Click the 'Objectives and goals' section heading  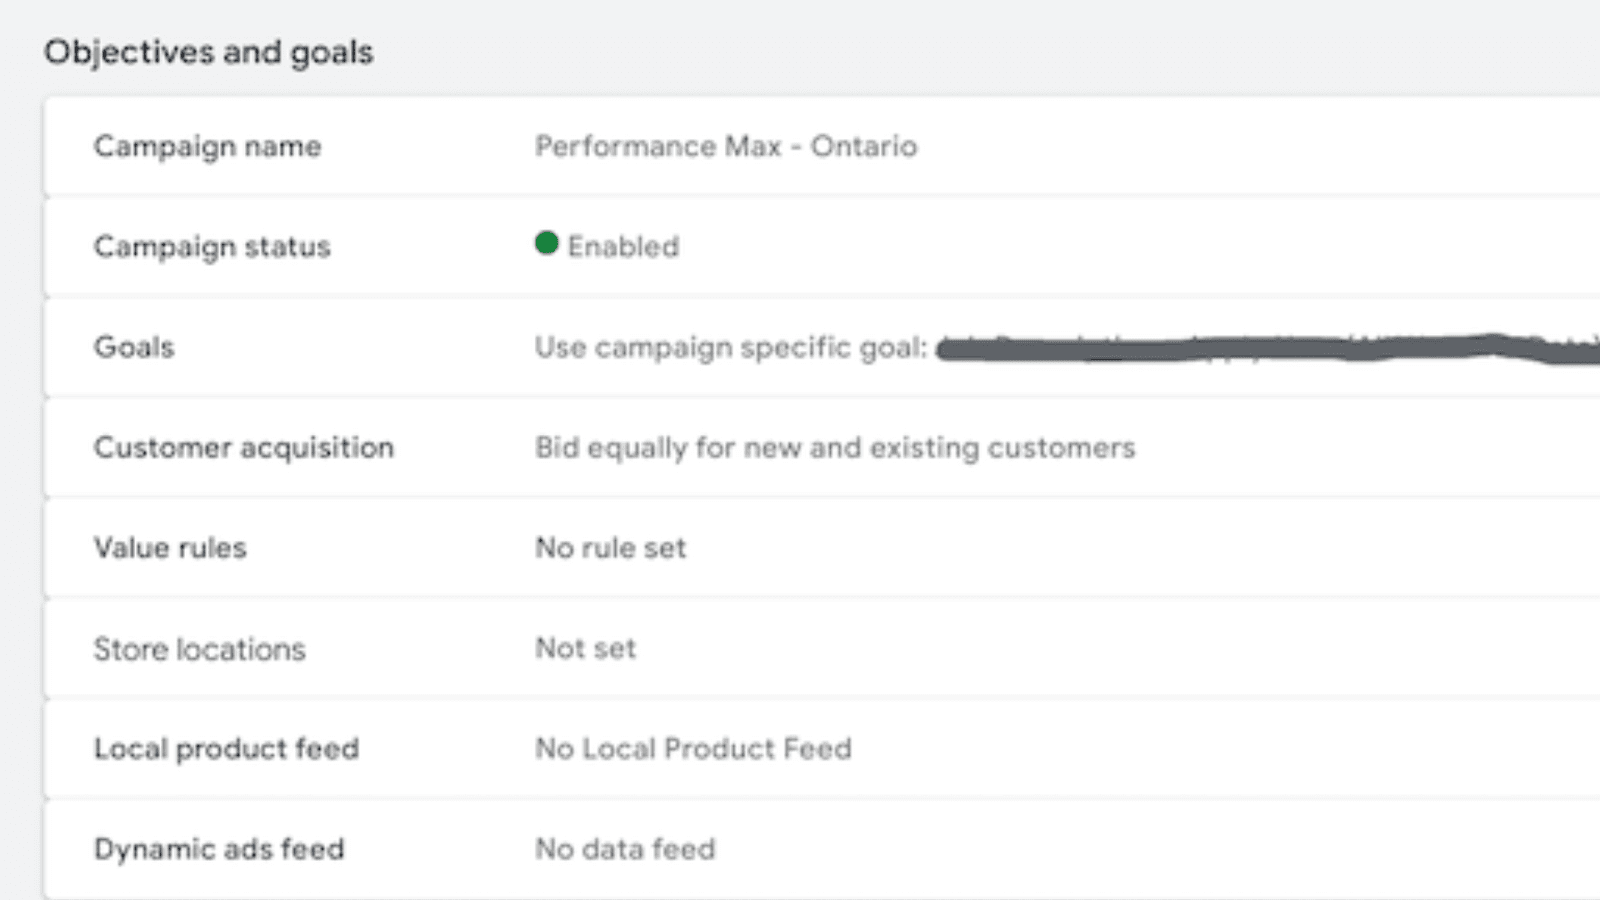(x=208, y=52)
